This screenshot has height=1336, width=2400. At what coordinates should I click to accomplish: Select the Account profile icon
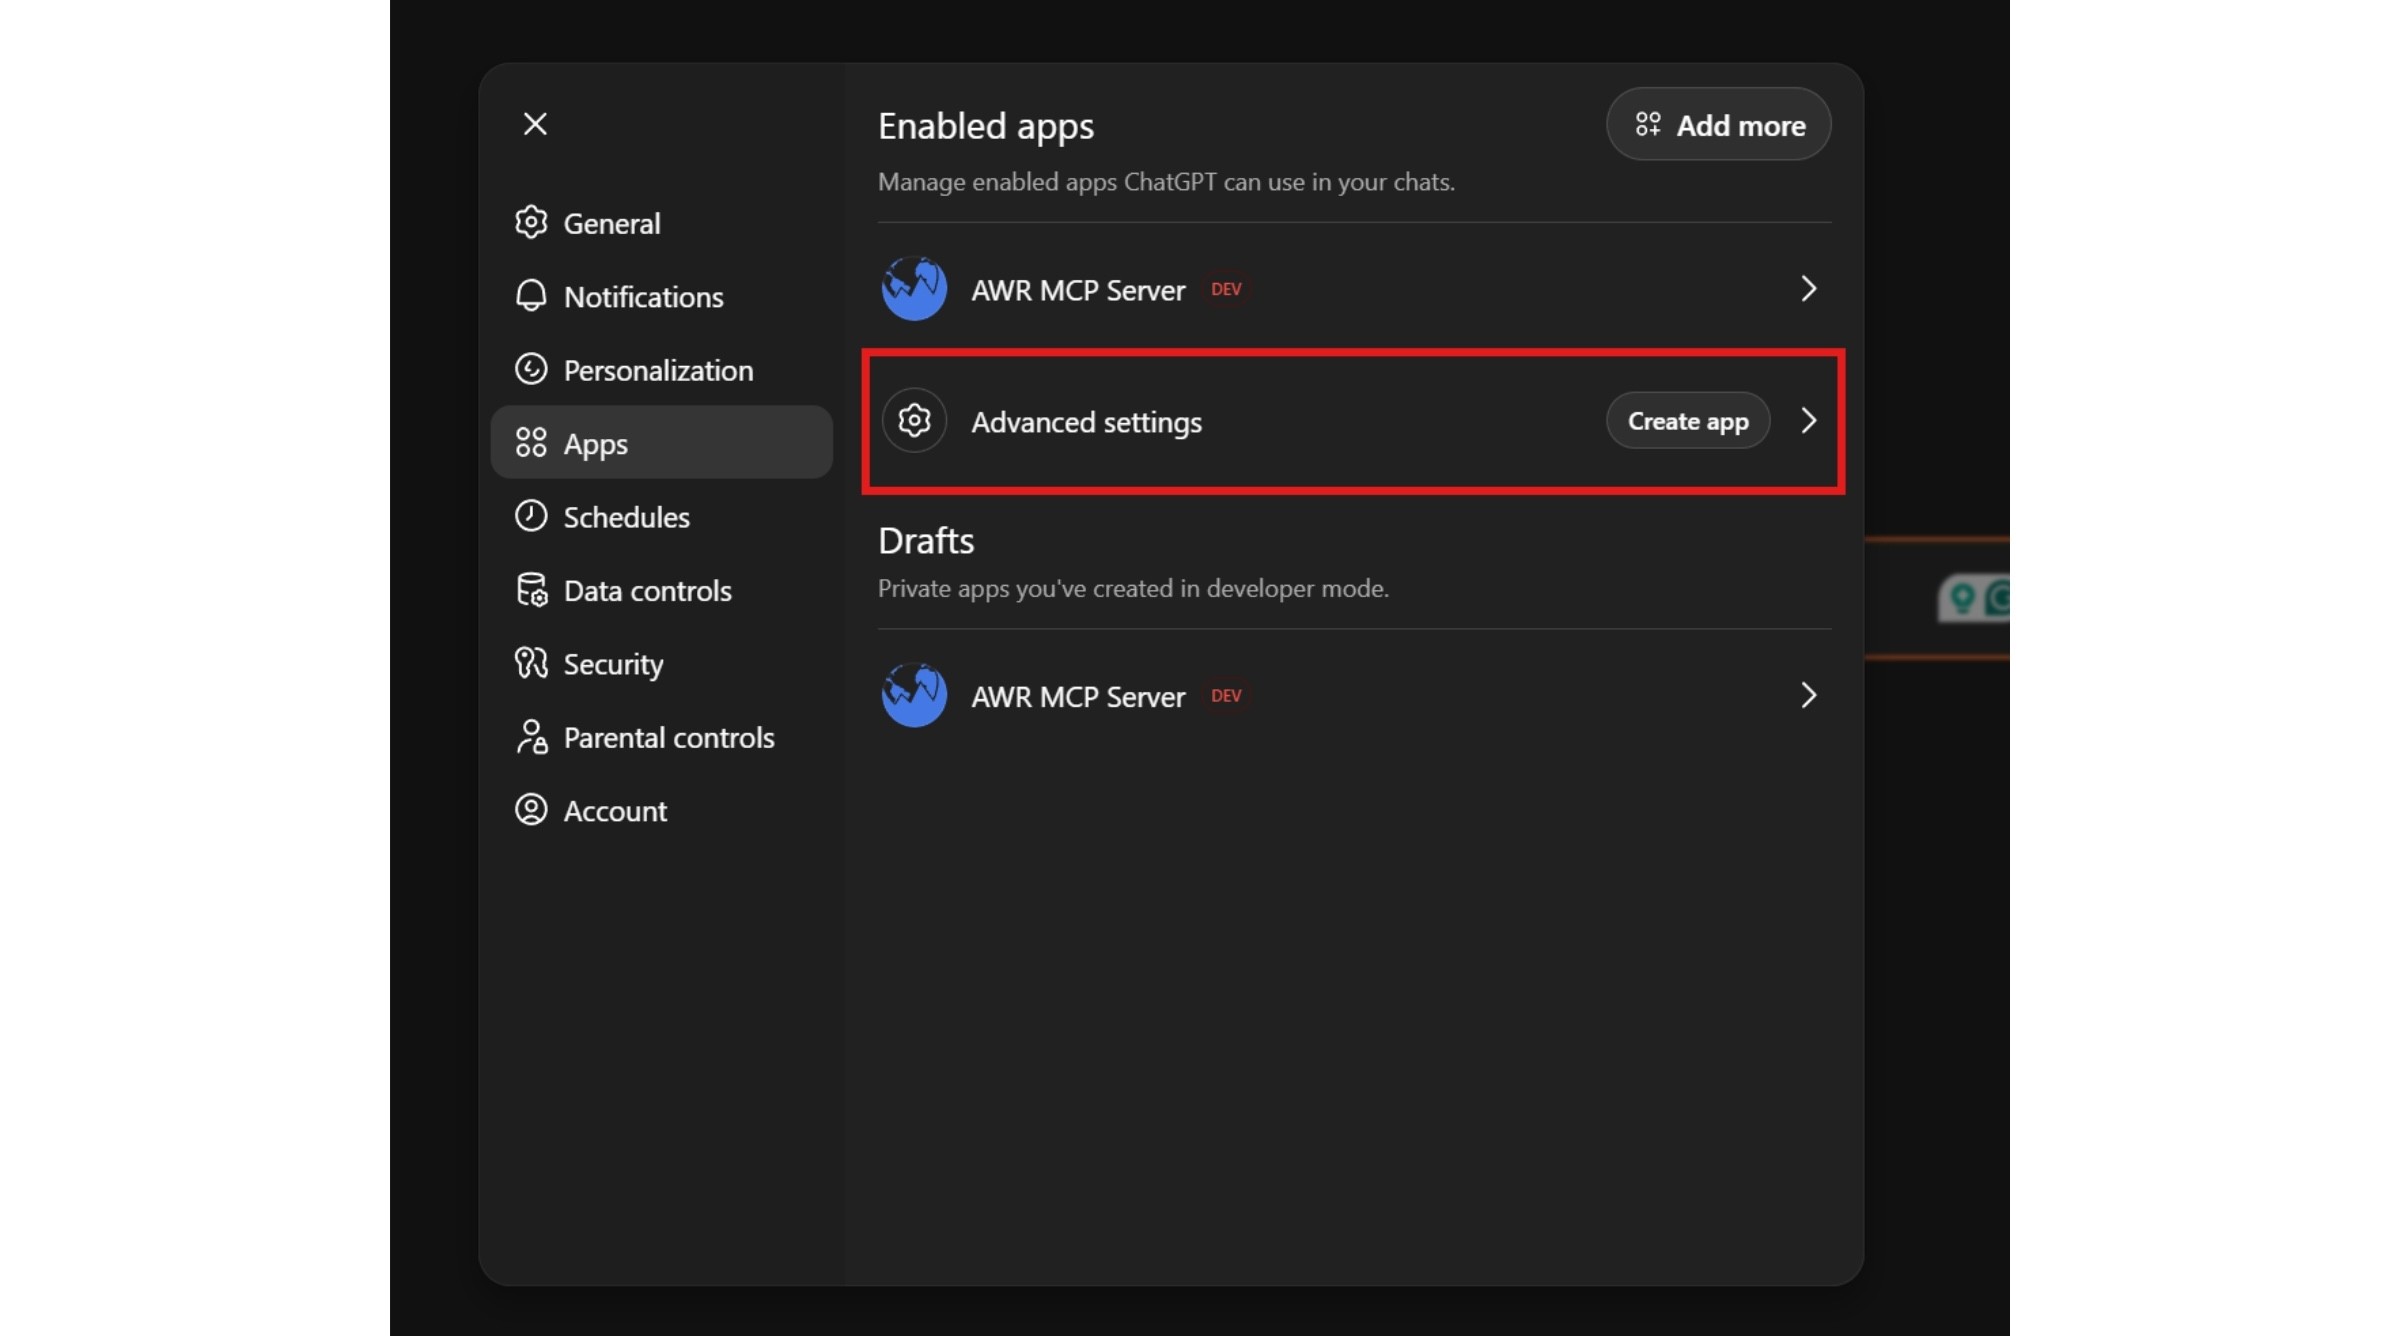(531, 810)
